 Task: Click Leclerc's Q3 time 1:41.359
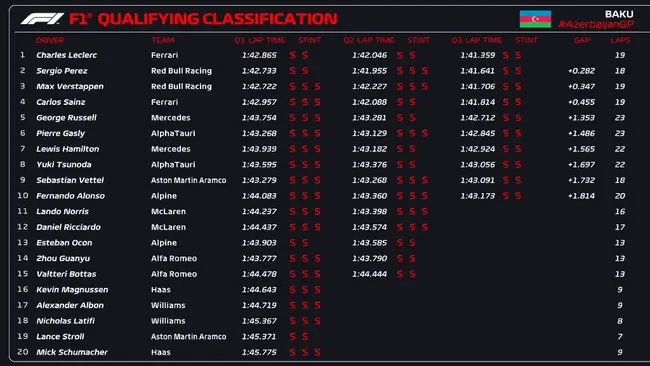(x=478, y=55)
